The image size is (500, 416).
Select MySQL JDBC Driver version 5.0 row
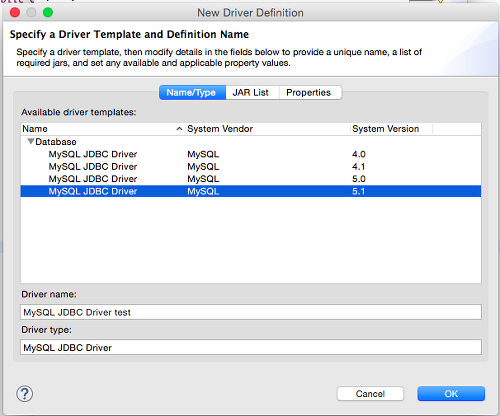pyautogui.click(x=251, y=179)
